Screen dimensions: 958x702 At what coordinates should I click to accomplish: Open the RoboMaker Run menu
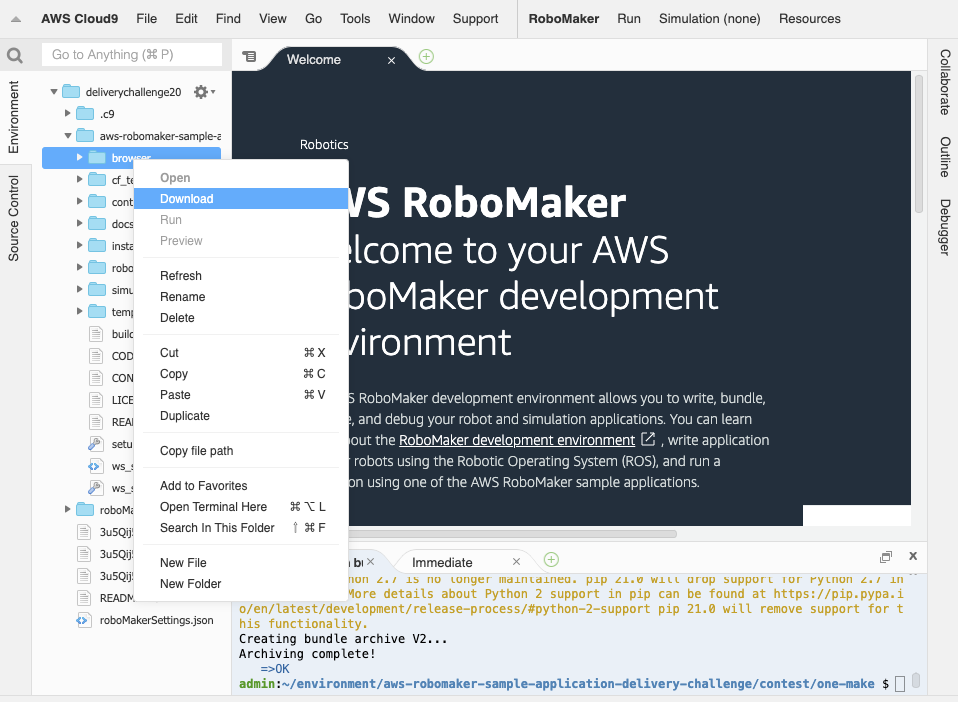(629, 19)
